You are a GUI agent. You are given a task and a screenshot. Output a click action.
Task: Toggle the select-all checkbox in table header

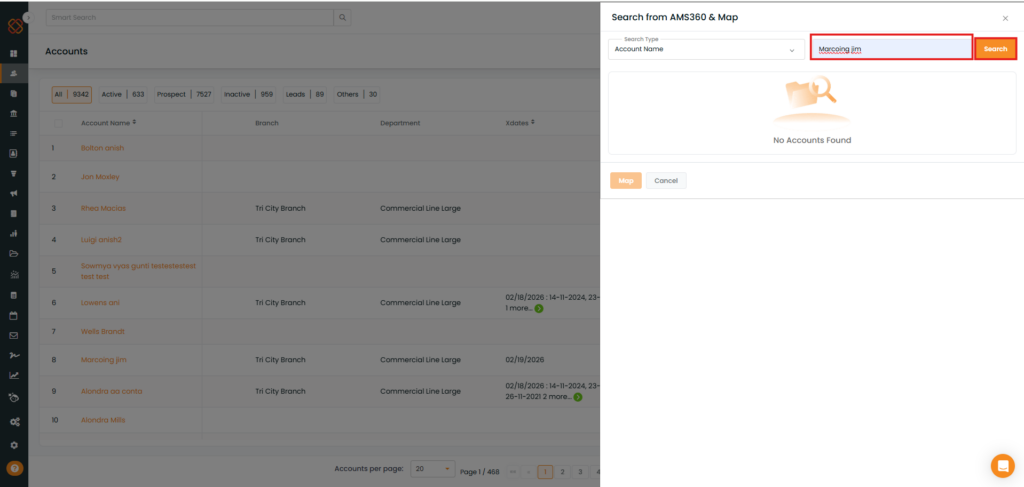coord(57,123)
